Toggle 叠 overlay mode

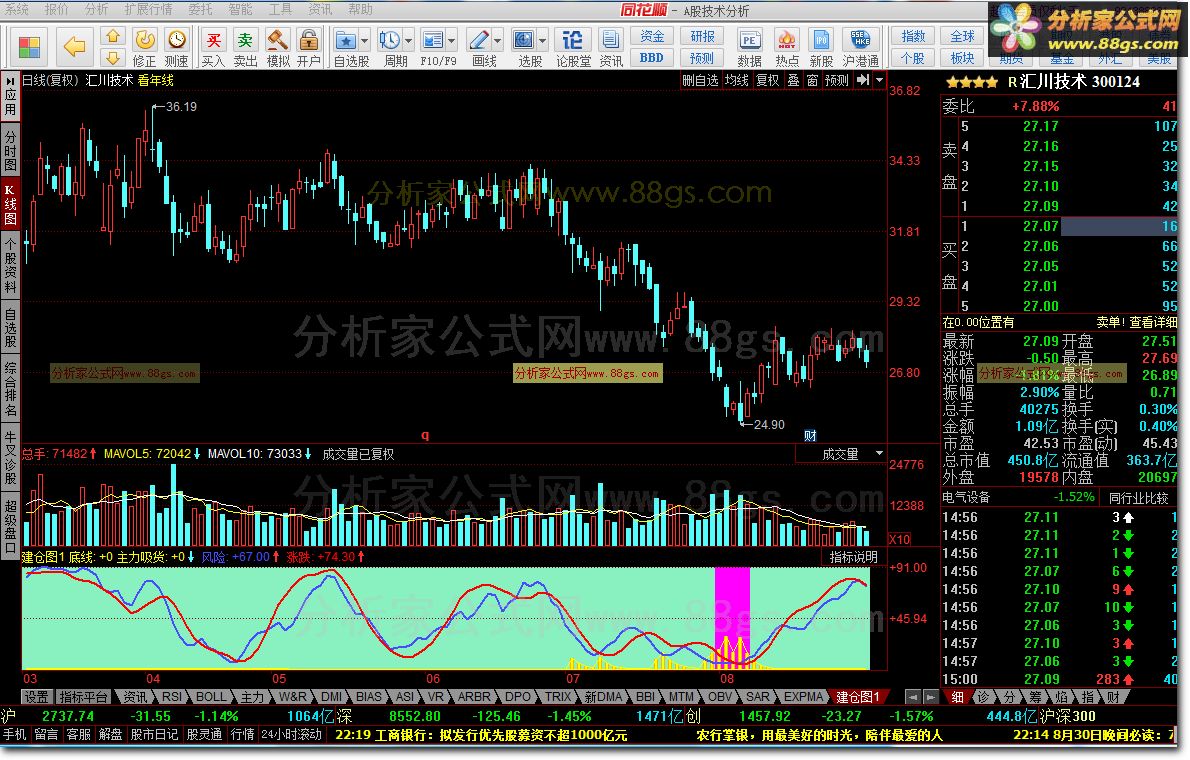(x=793, y=80)
